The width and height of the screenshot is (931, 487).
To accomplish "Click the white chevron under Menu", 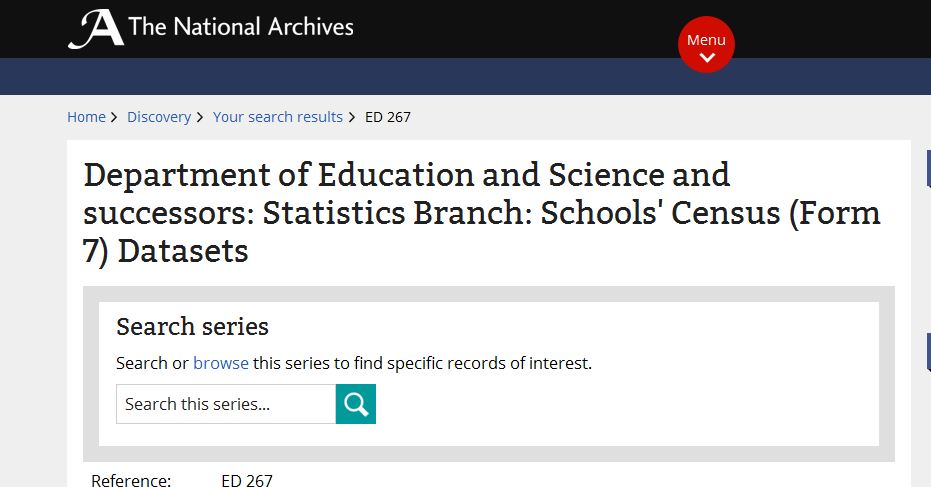I will pyautogui.click(x=707, y=58).
